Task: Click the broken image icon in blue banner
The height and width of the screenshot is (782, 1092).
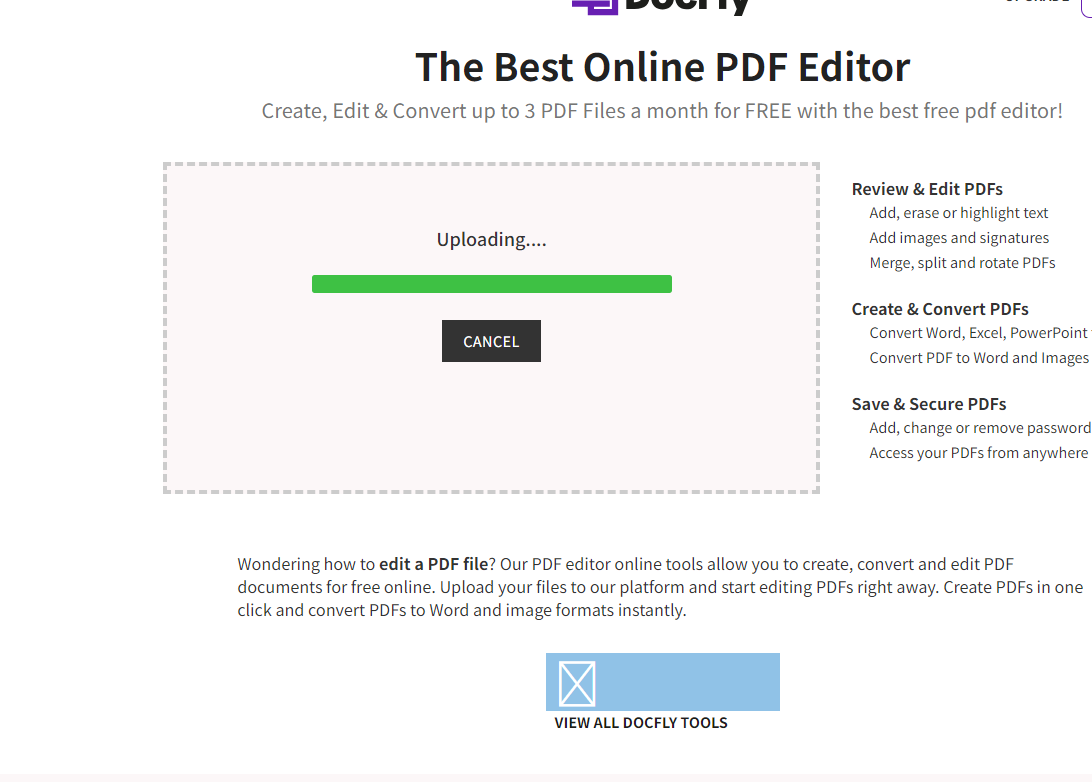Action: [577, 684]
